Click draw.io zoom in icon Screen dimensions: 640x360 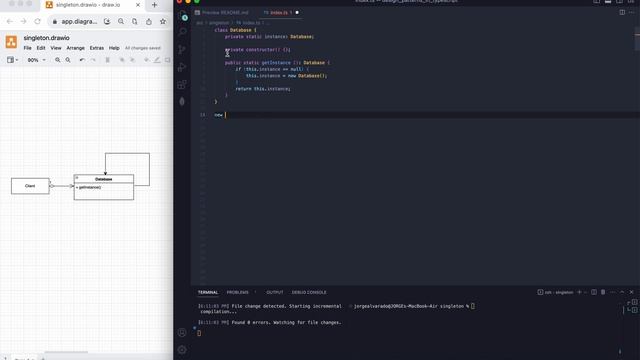click(58, 60)
